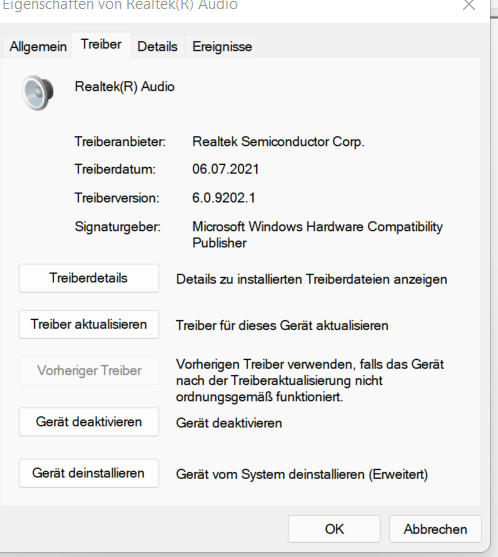Click Microsoft Windows Hardware Compatibility Publisher text
The width and height of the screenshot is (498, 557).
pos(318,235)
